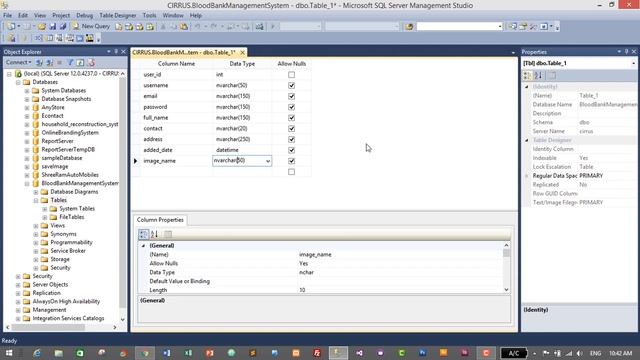Uncheck Allow Nulls for added_date
The image size is (640, 360).
(291, 150)
